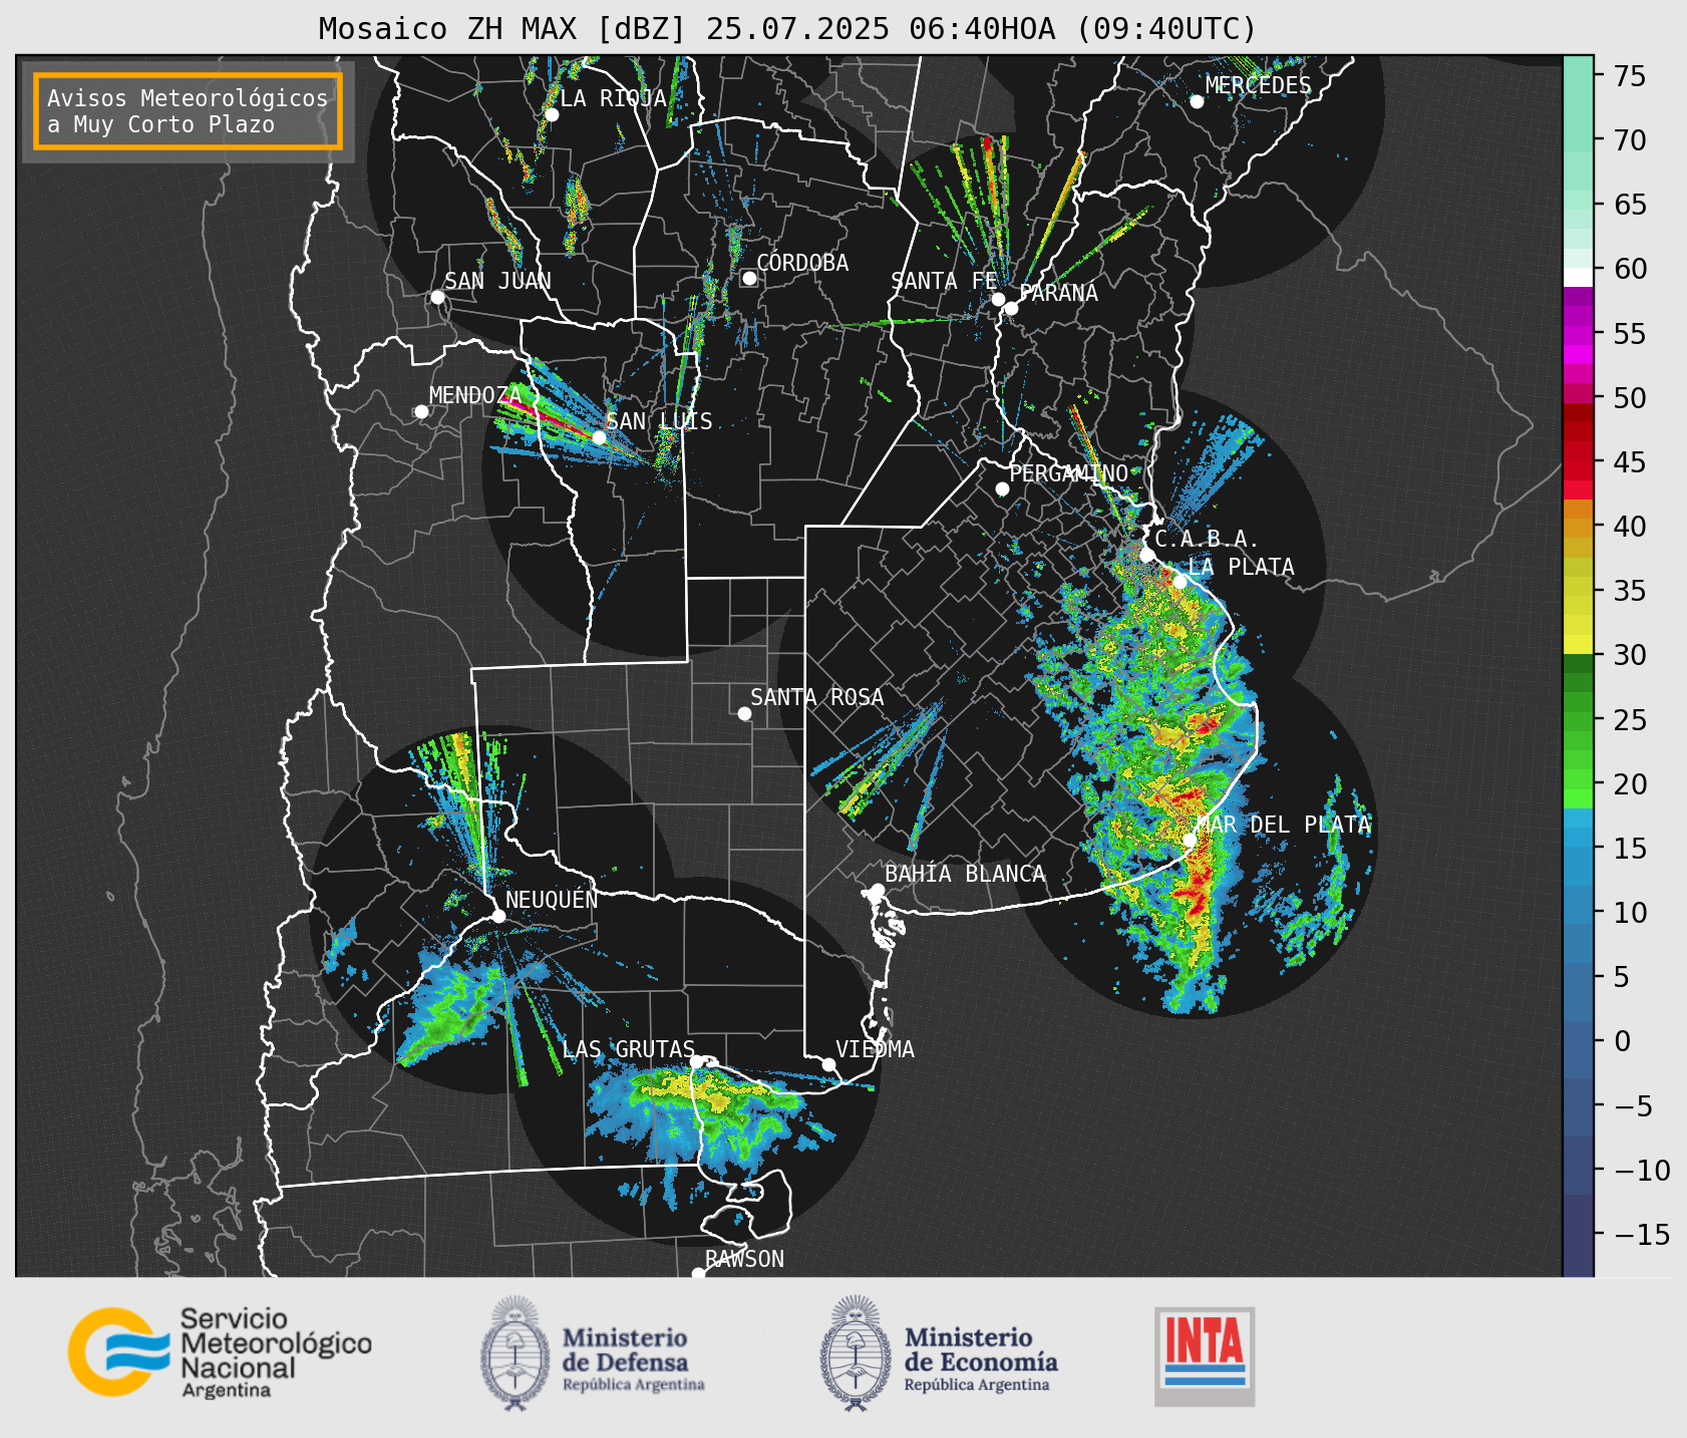Click the LAS GRUTAS city marker dot

click(x=697, y=1061)
